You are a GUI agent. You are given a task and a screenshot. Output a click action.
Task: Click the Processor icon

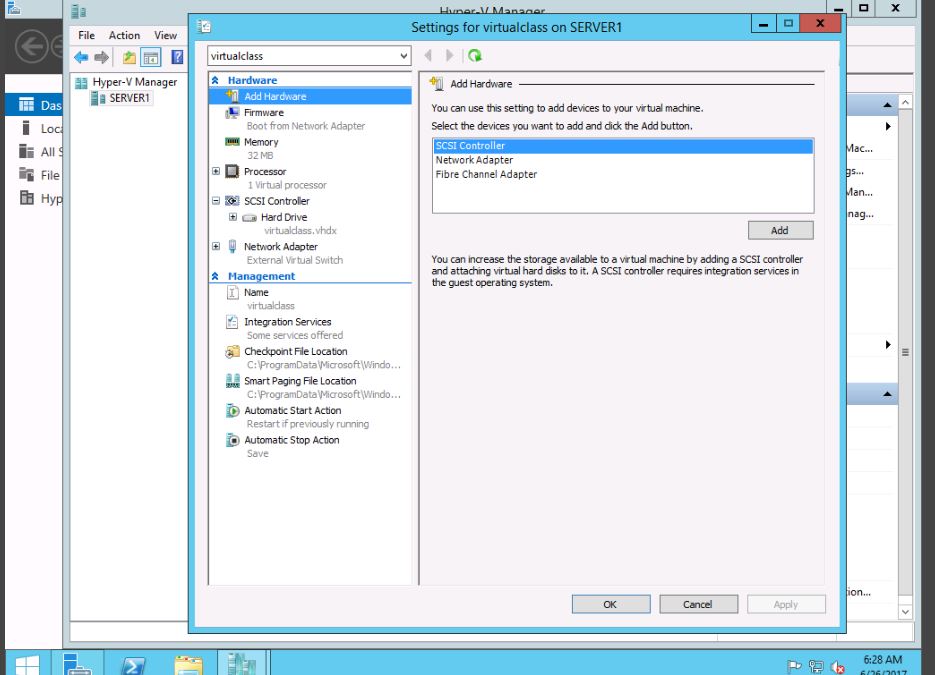pyautogui.click(x=232, y=172)
